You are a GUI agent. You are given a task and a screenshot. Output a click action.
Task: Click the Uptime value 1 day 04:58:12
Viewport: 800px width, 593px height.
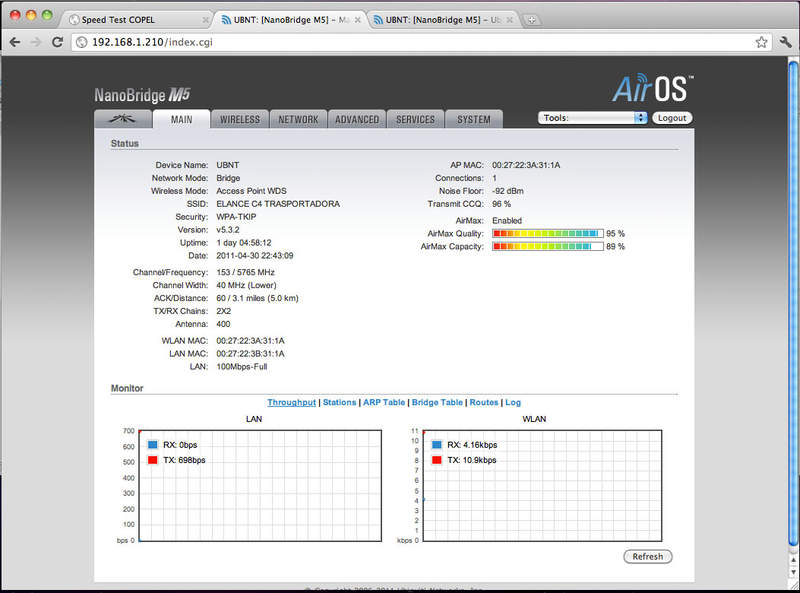click(x=244, y=242)
